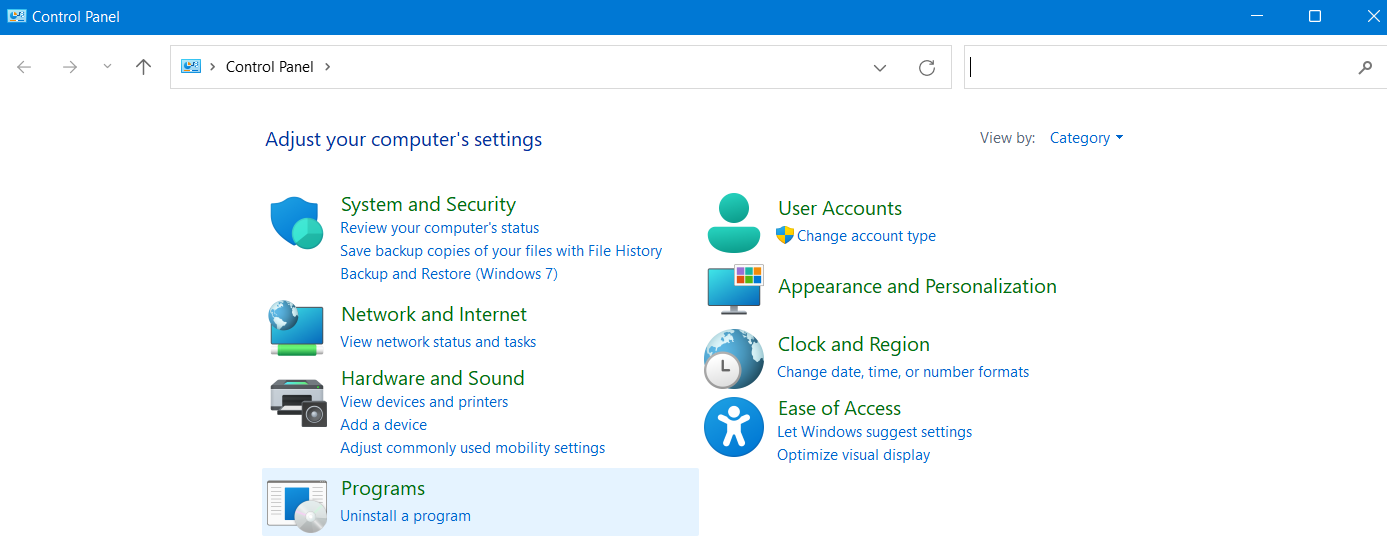Screen dimensions: 1387x550
Task: Click the Clock and Region globe icon
Action: click(x=734, y=358)
